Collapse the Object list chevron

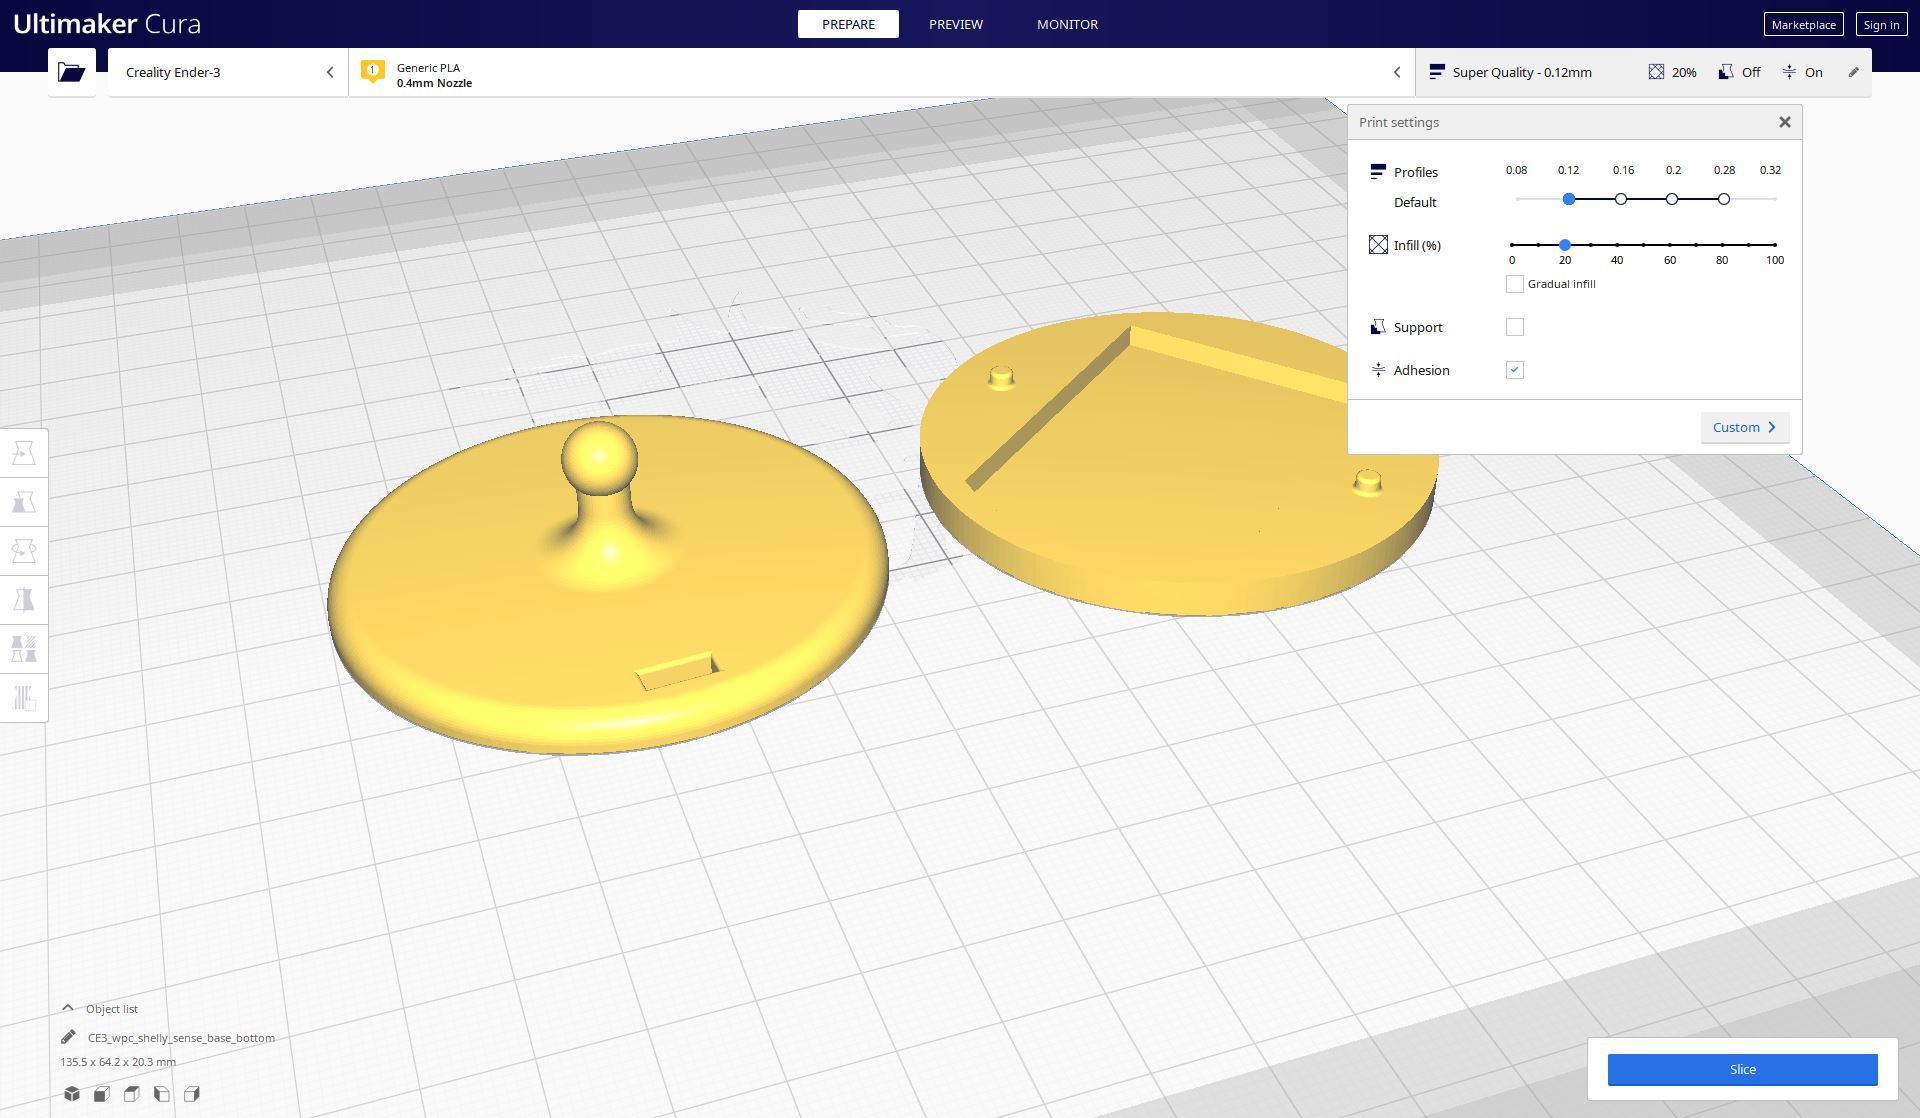[68, 1008]
